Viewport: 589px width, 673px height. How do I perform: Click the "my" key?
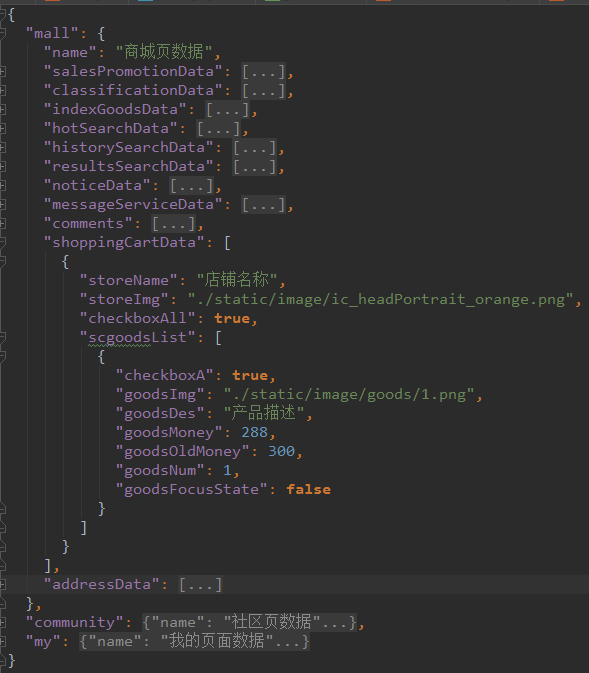pos(43,642)
